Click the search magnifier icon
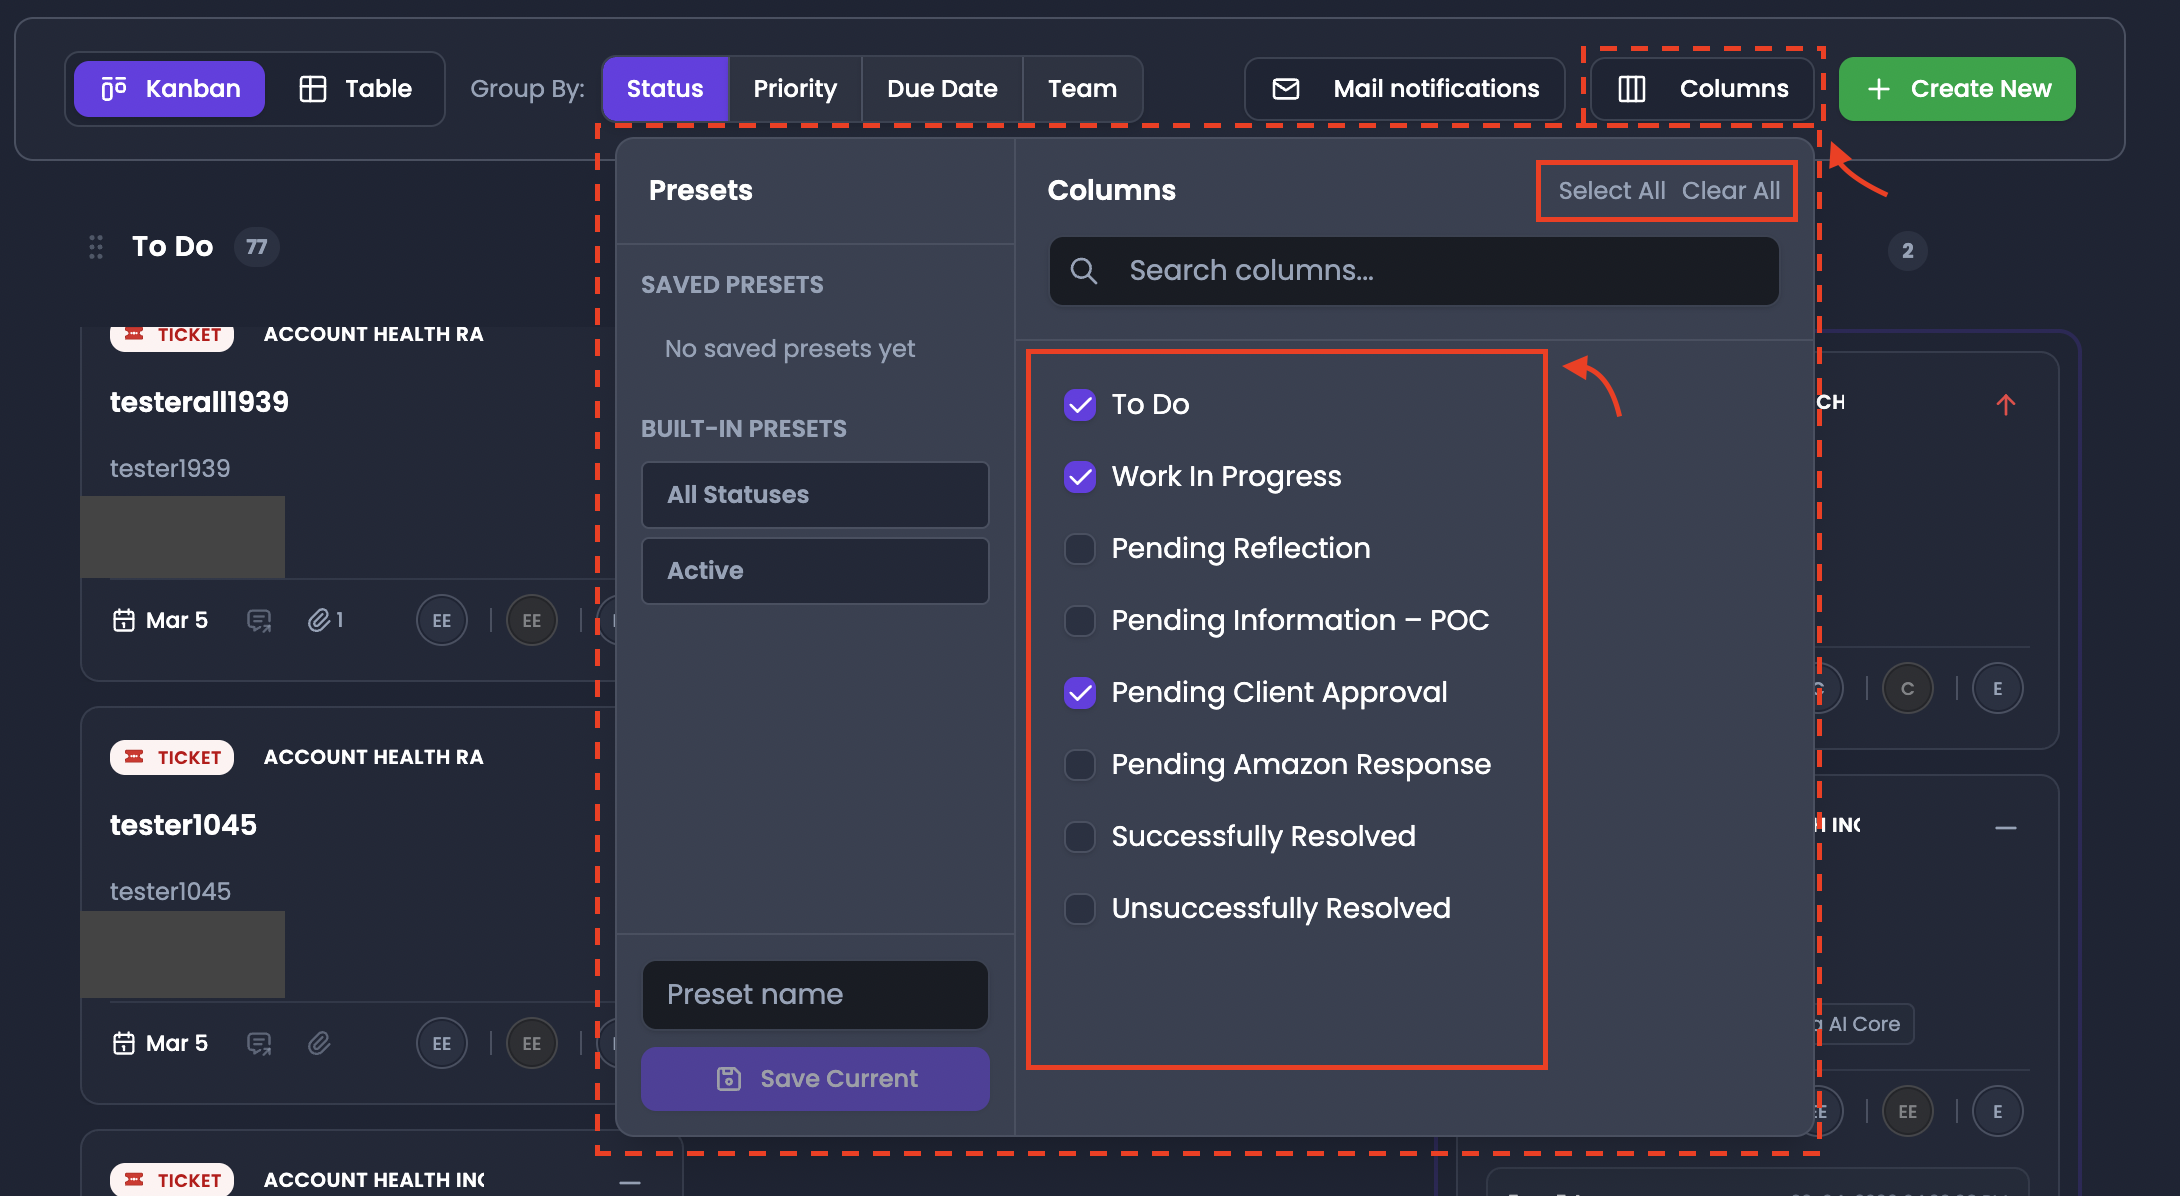Screen dimensions: 2180x1196 coord(1084,271)
